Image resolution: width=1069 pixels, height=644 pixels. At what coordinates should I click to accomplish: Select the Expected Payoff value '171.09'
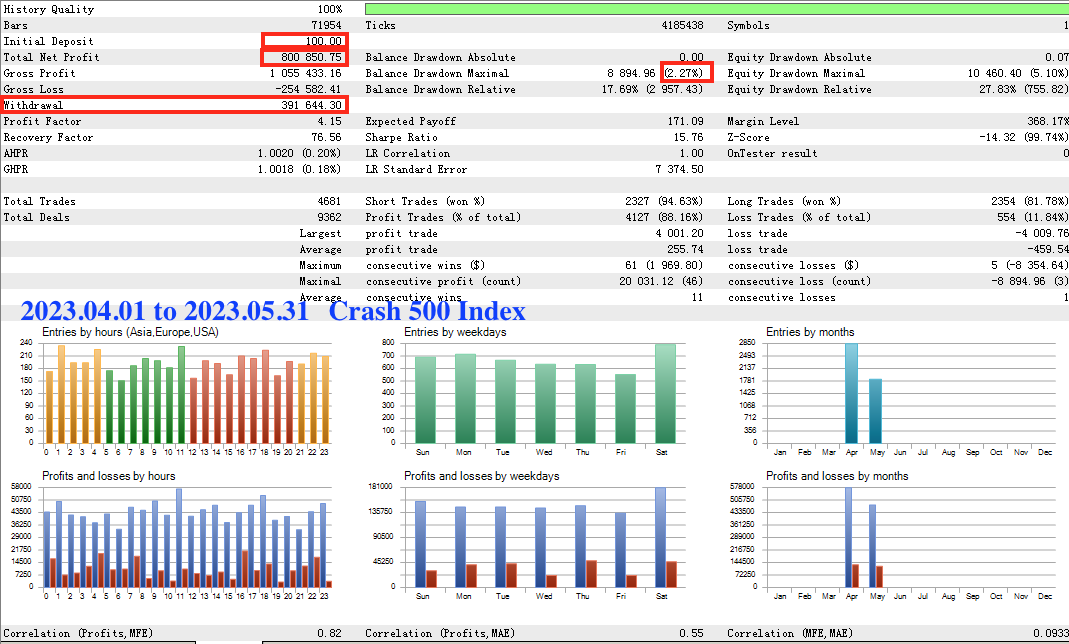(686, 121)
